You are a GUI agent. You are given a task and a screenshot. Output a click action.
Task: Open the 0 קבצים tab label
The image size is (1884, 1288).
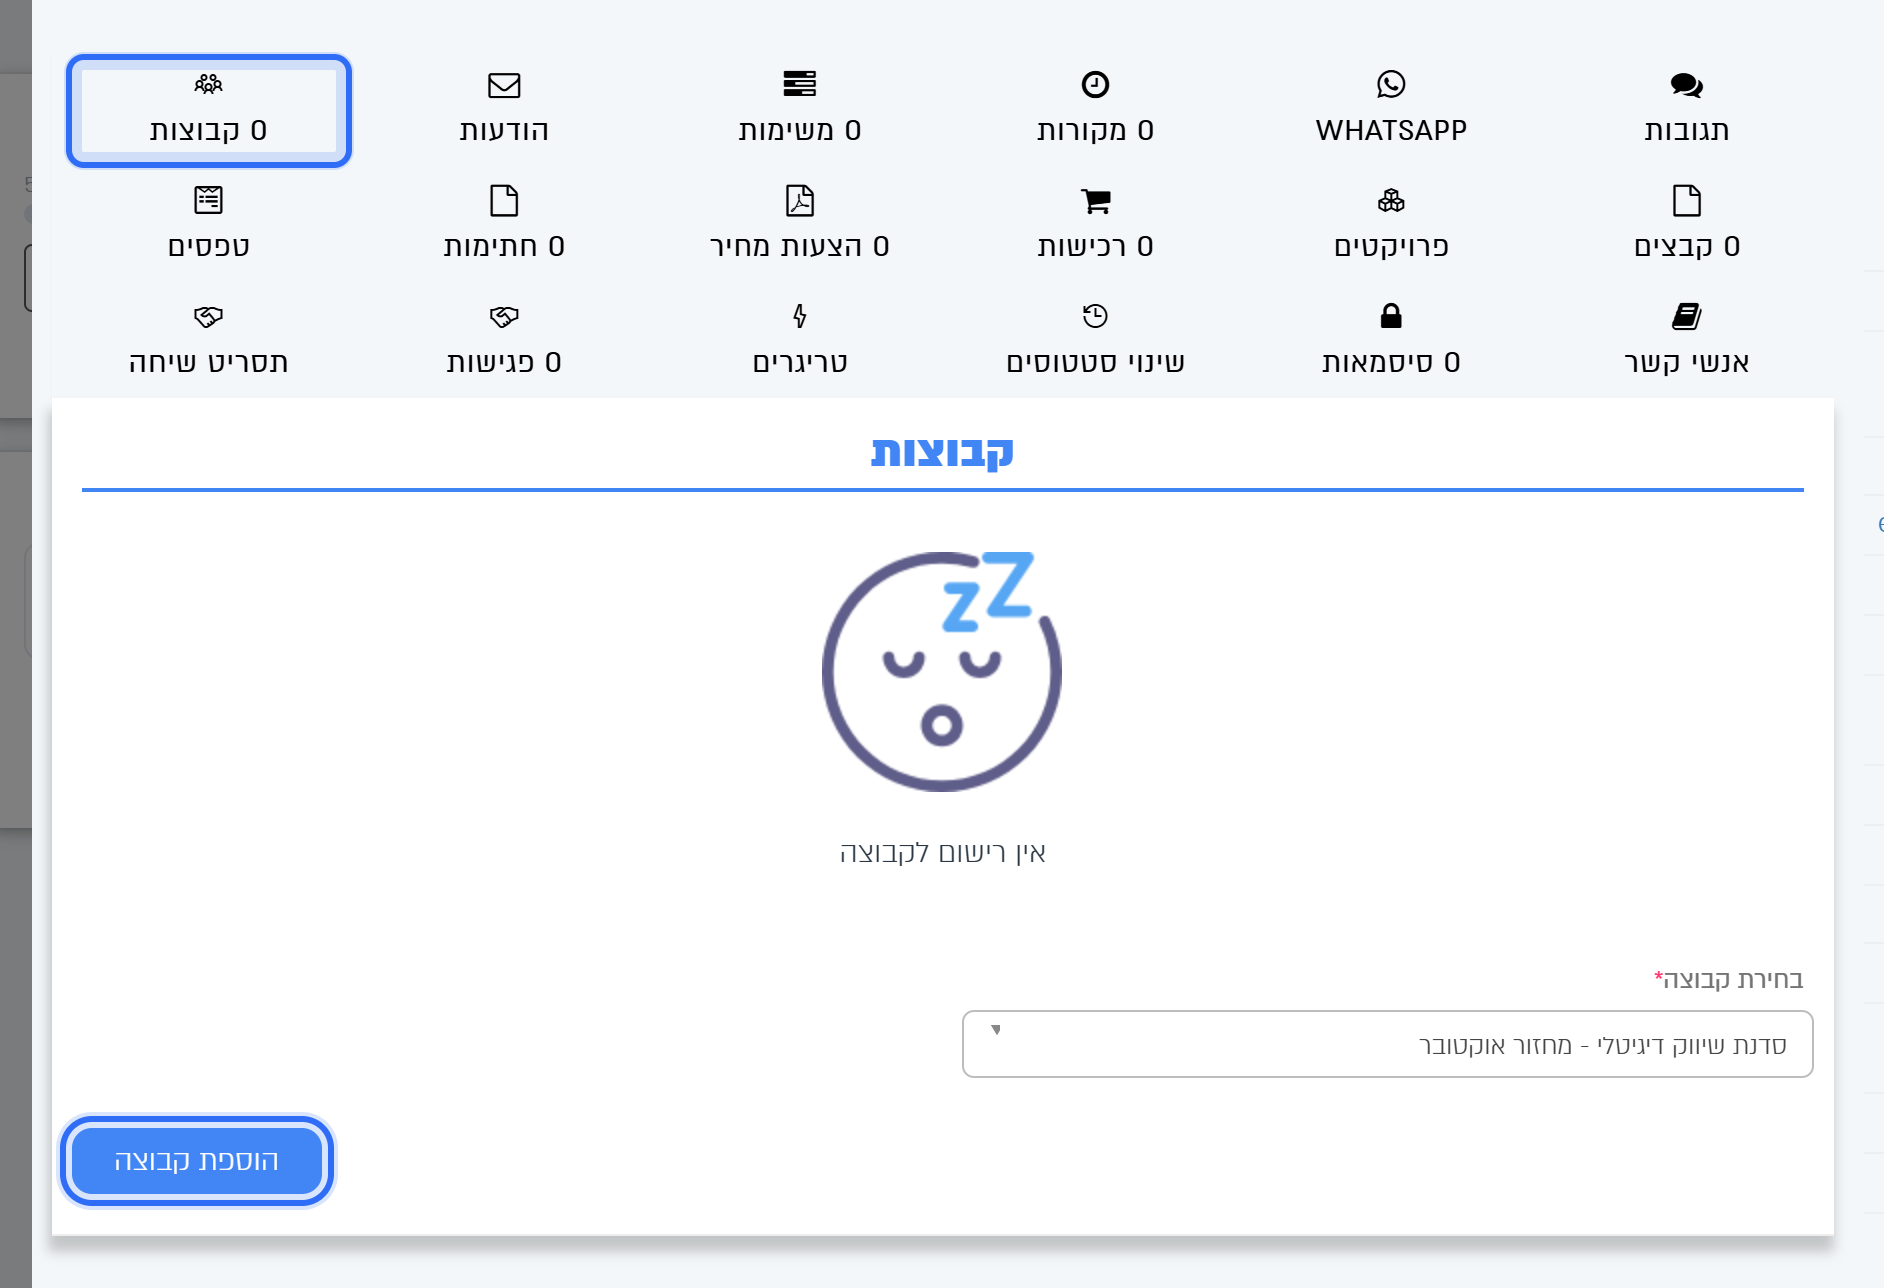pos(1687,246)
